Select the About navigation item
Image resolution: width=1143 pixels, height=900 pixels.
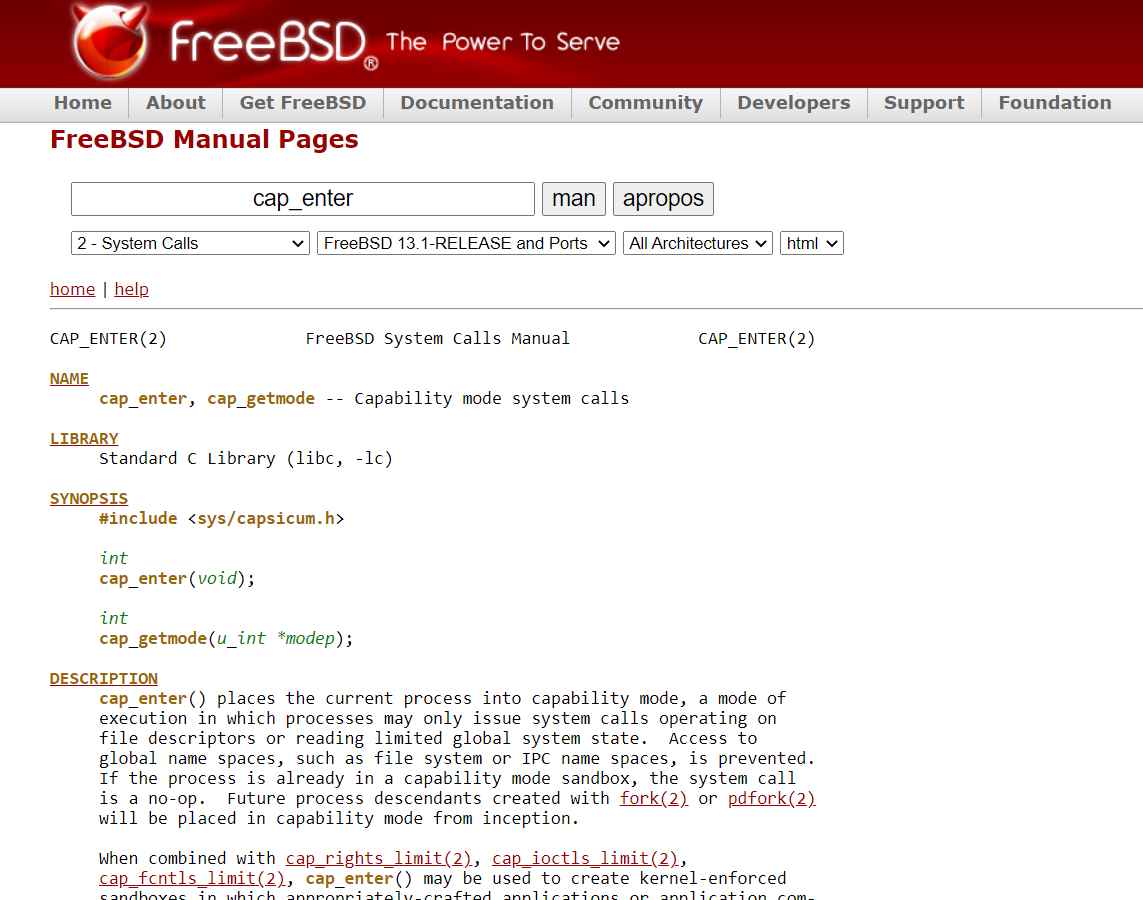(175, 103)
